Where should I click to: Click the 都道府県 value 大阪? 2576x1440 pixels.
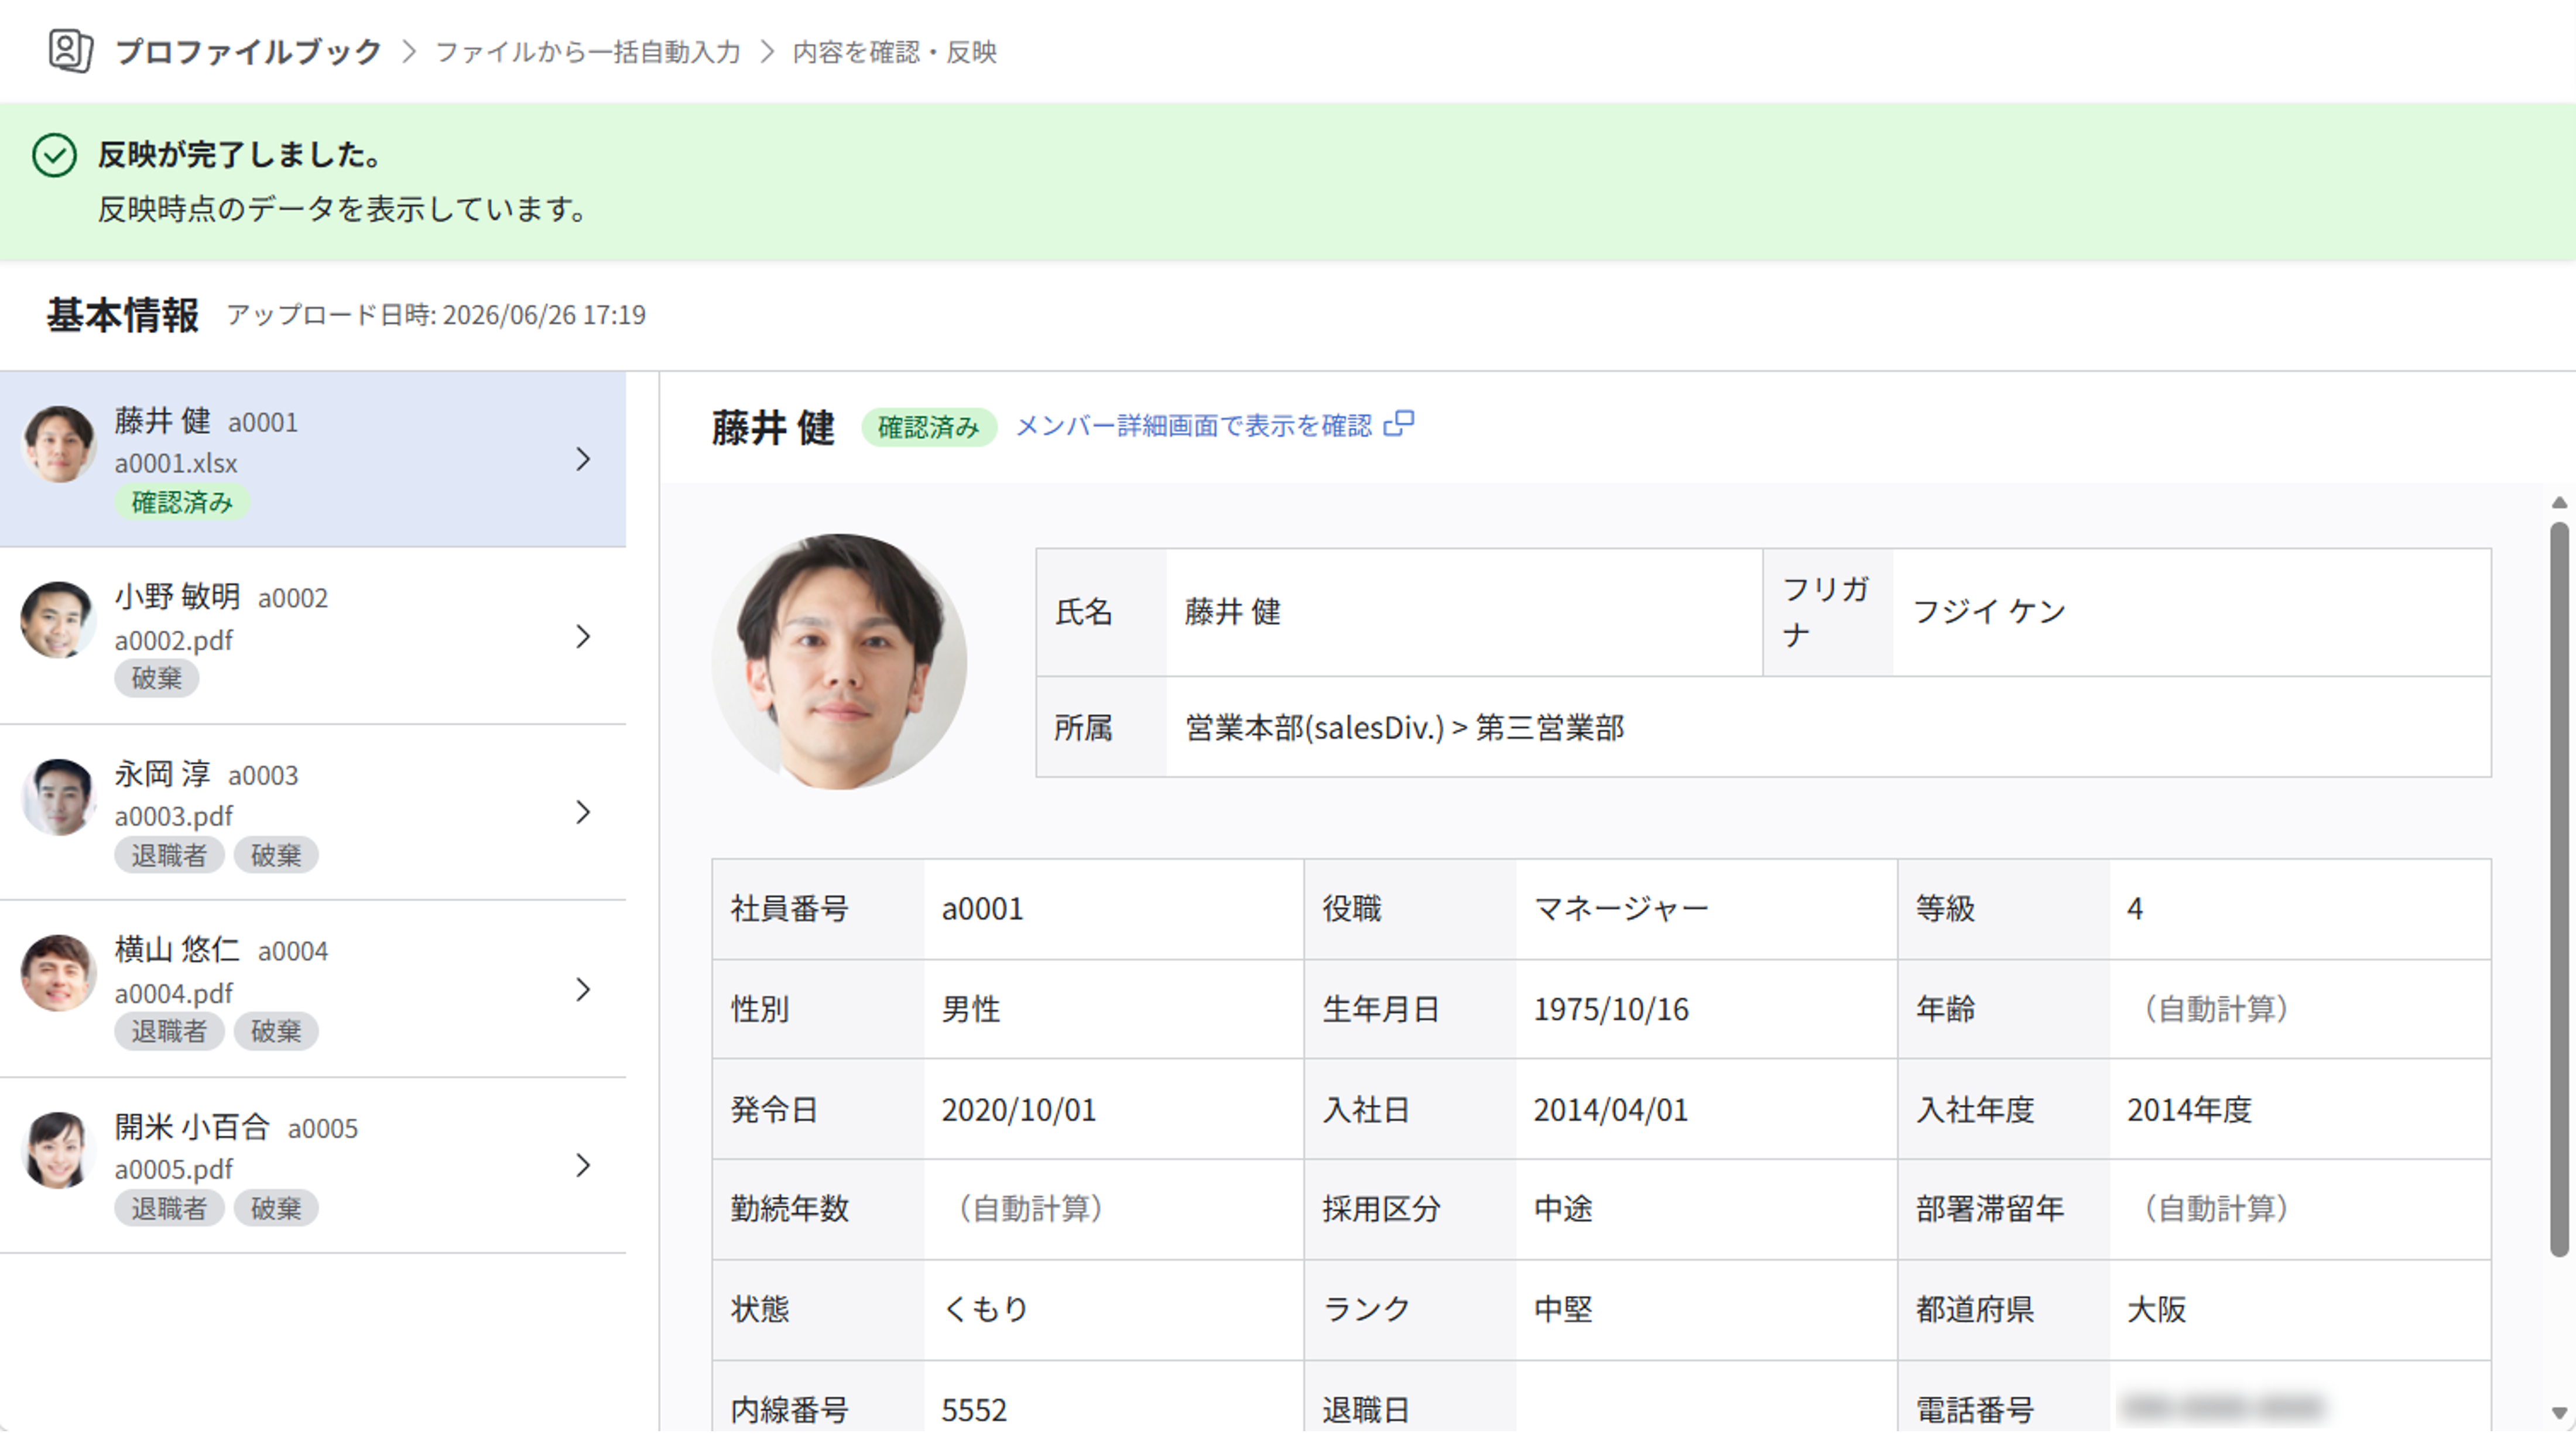[x=2156, y=1309]
